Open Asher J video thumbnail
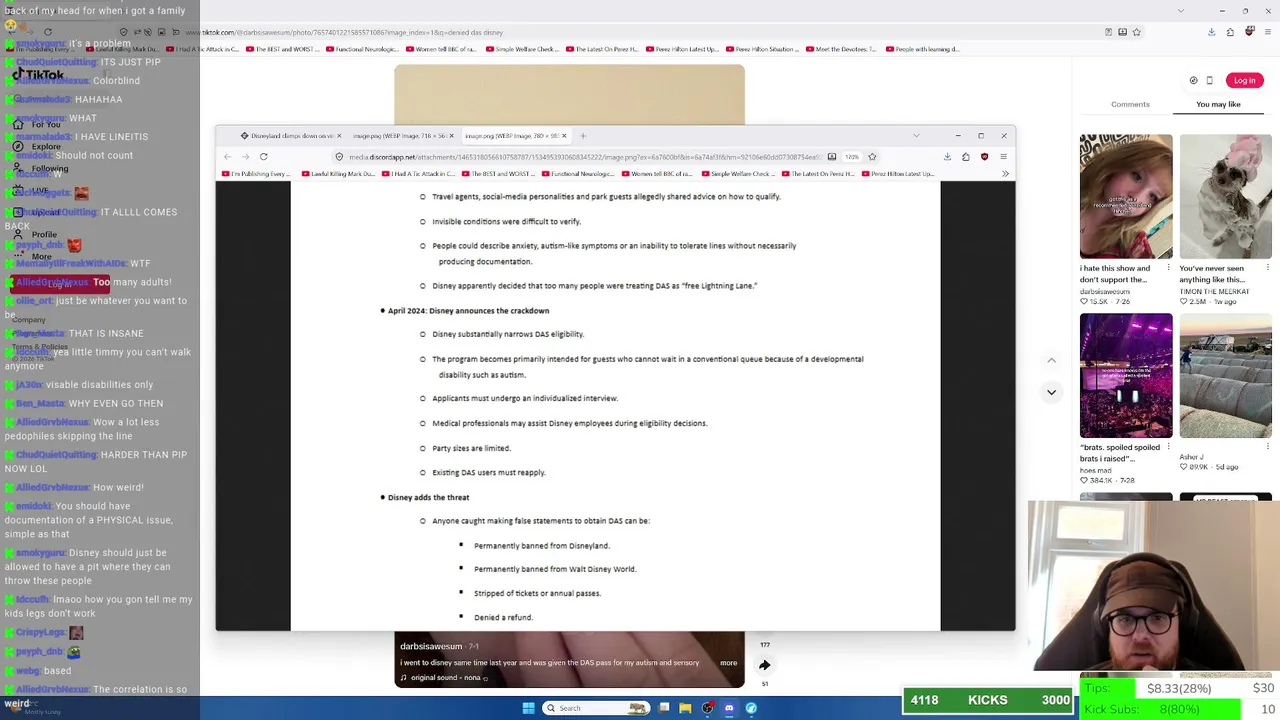The height and width of the screenshot is (720, 1280). (1225, 376)
